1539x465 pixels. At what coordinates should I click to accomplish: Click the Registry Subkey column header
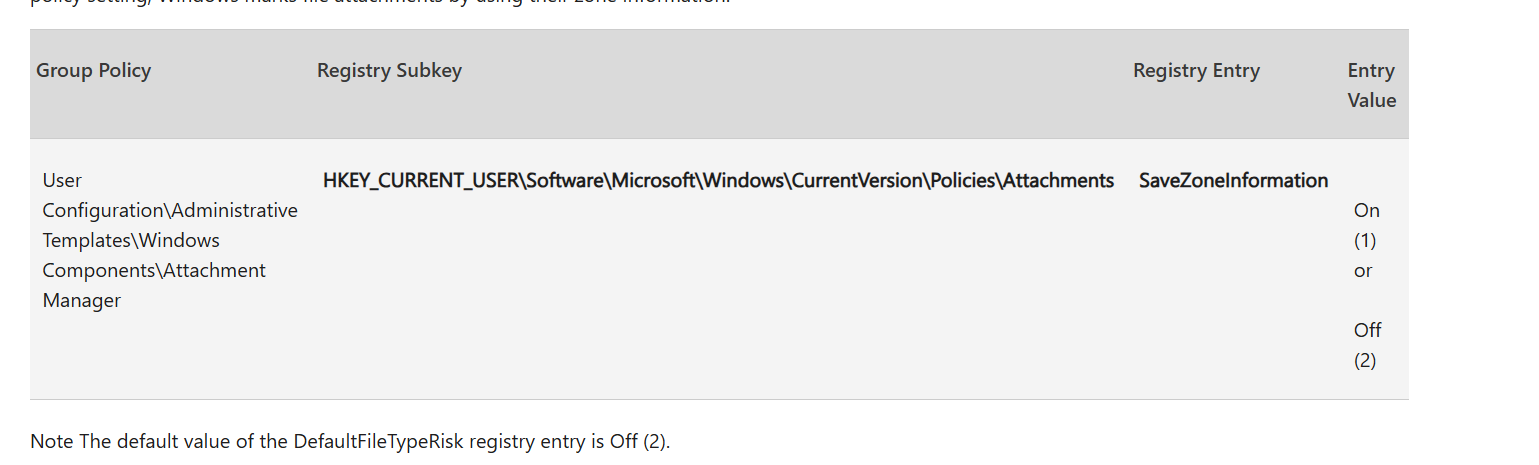pos(389,71)
